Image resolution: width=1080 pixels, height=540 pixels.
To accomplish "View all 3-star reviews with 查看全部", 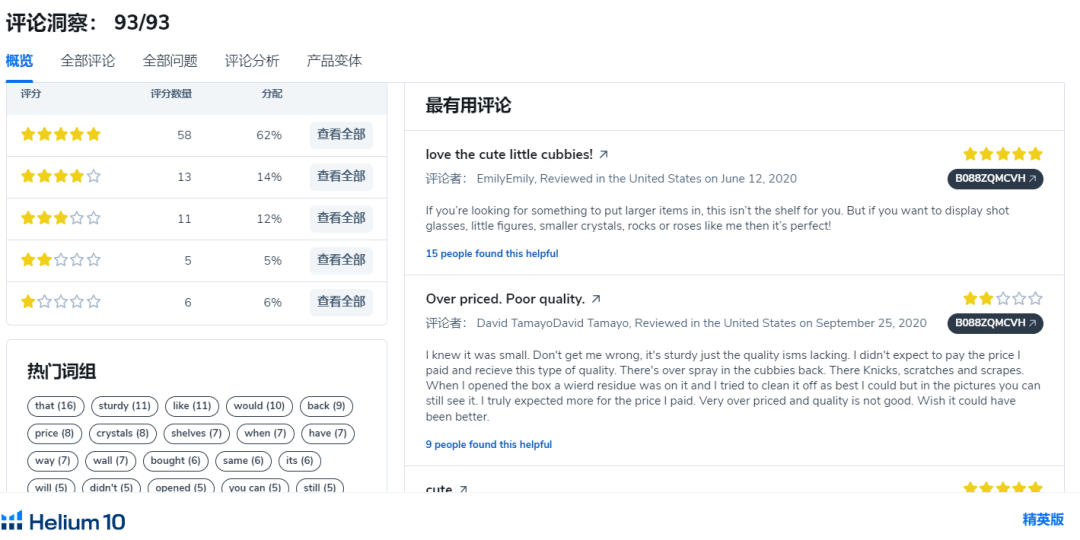I will [341, 218].
